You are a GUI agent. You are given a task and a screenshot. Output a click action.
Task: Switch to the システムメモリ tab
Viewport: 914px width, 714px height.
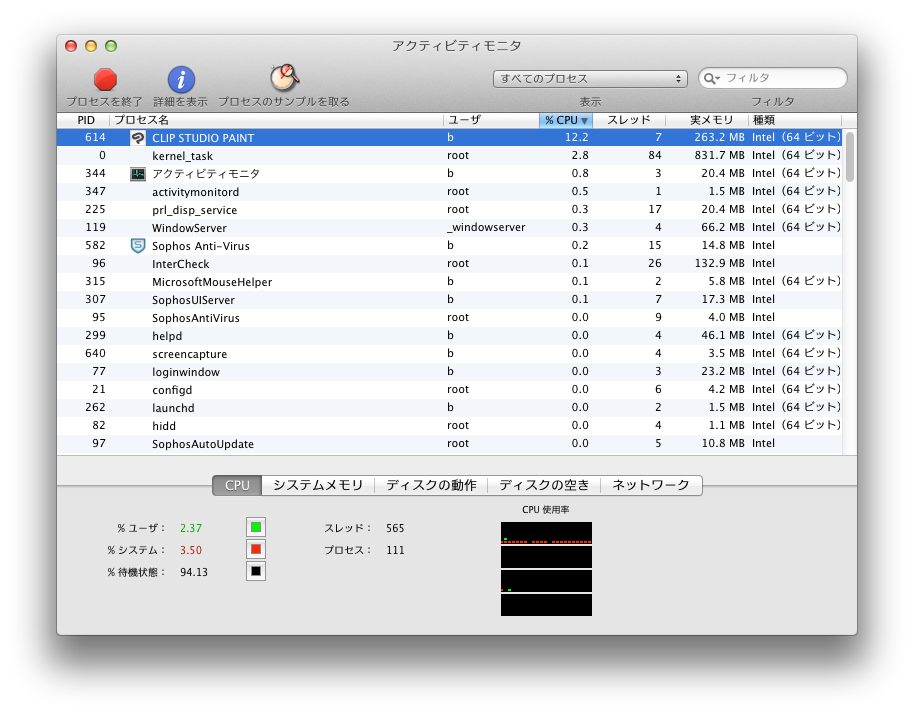click(318, 485)
